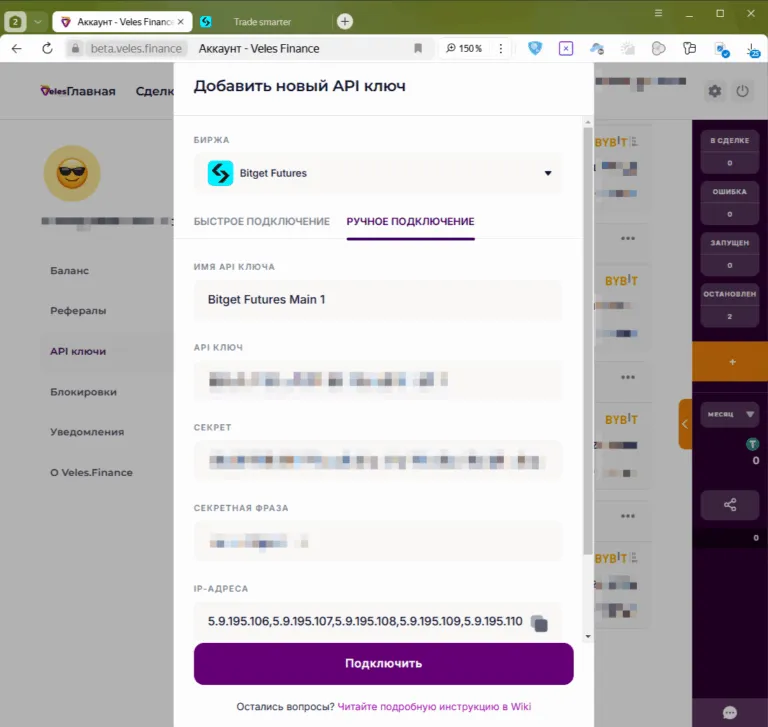768x727 pixels.
Task: Reload the page with the refresh icon
Action: (x=47, y=48)
